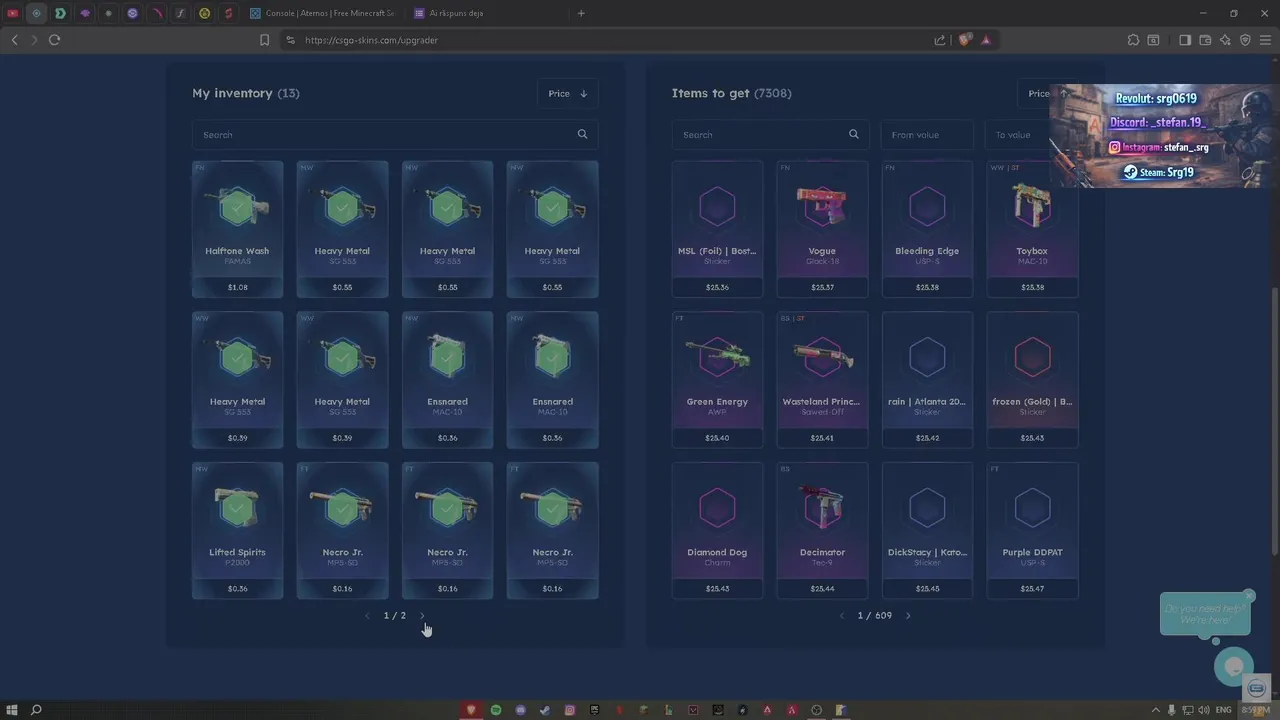Click taskbar volume icon
Screen dimensions: 1280x720
1202,710
